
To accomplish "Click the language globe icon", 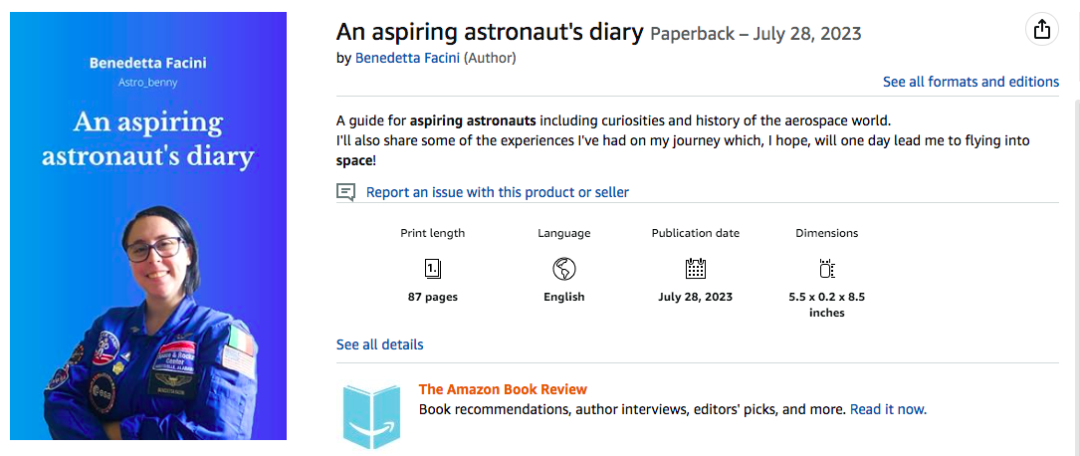I will tap(564, 268).
